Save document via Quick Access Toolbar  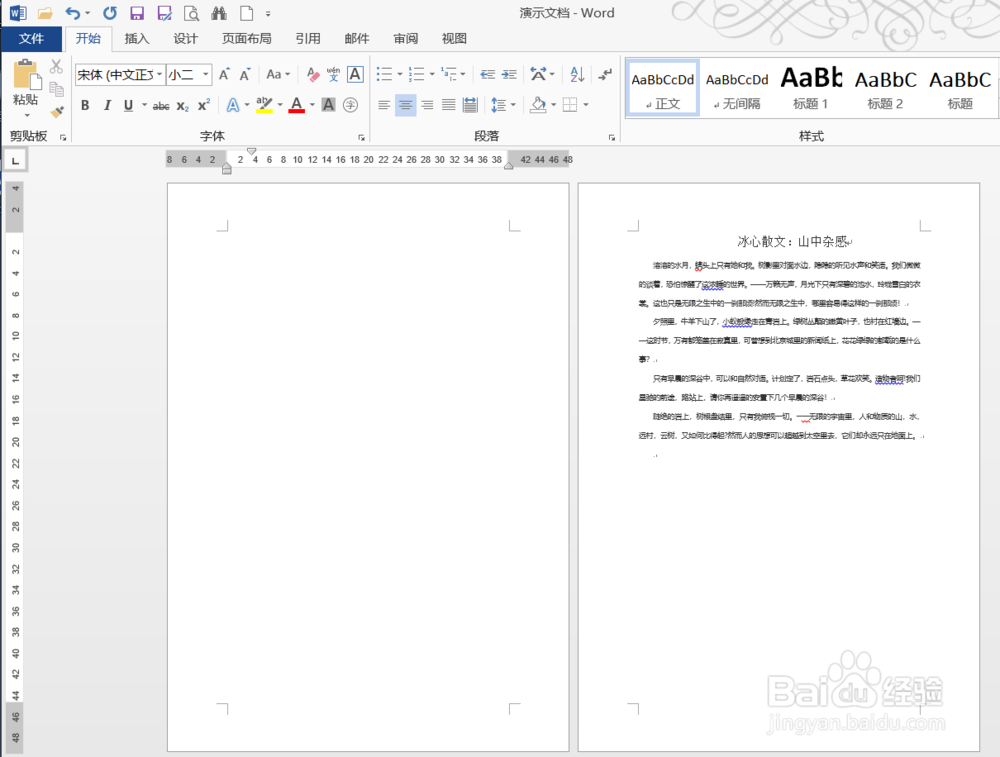(x=138, y=13)
